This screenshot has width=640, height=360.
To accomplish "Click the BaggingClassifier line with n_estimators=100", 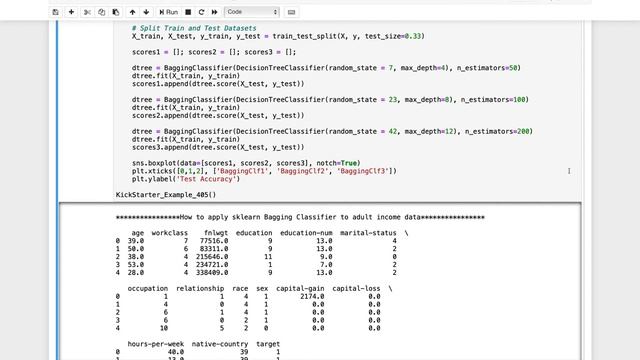I will (x=330, y=100).
